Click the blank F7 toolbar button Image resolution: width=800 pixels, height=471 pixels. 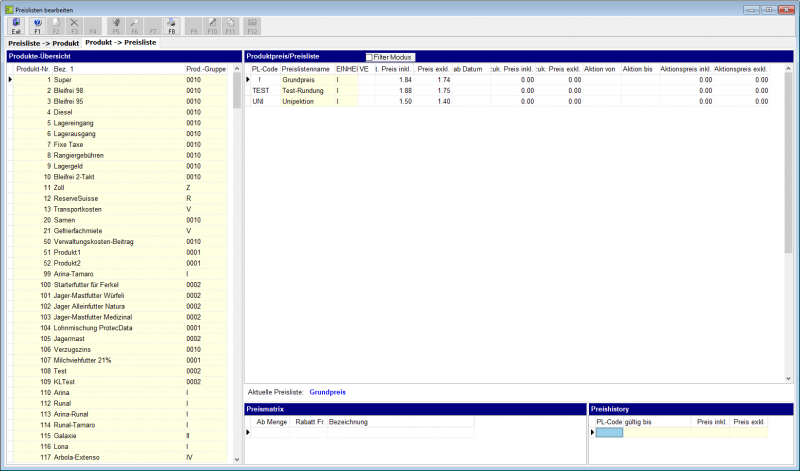[x=153, y=26]
